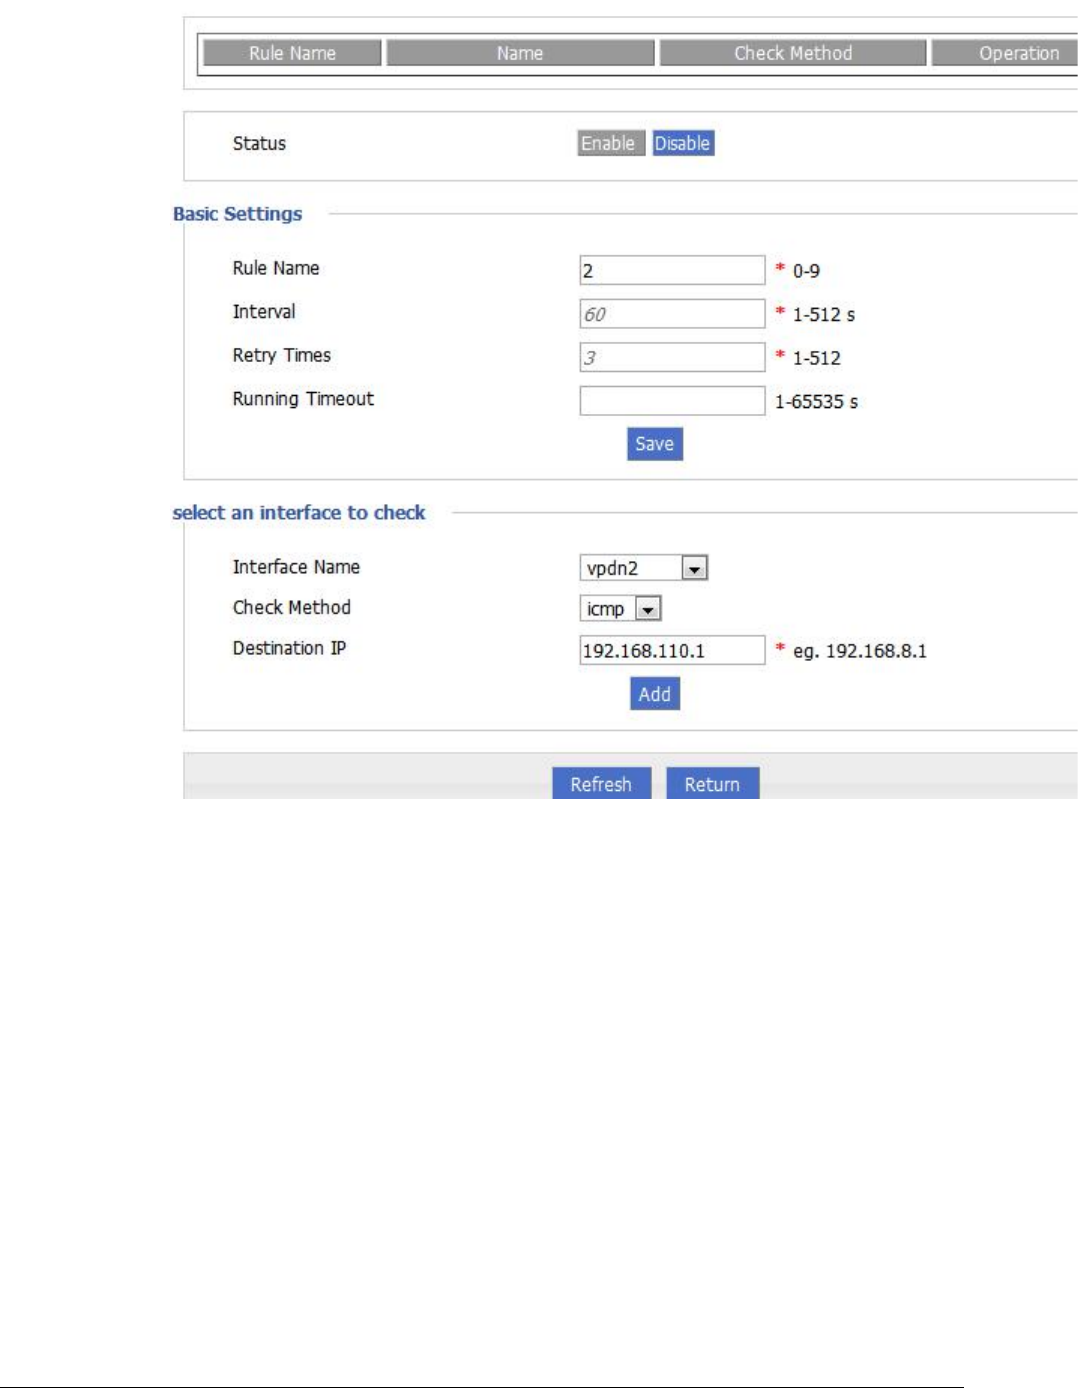Click the Rule Name input field
1078x1388 pixels.
click(672, 270)
